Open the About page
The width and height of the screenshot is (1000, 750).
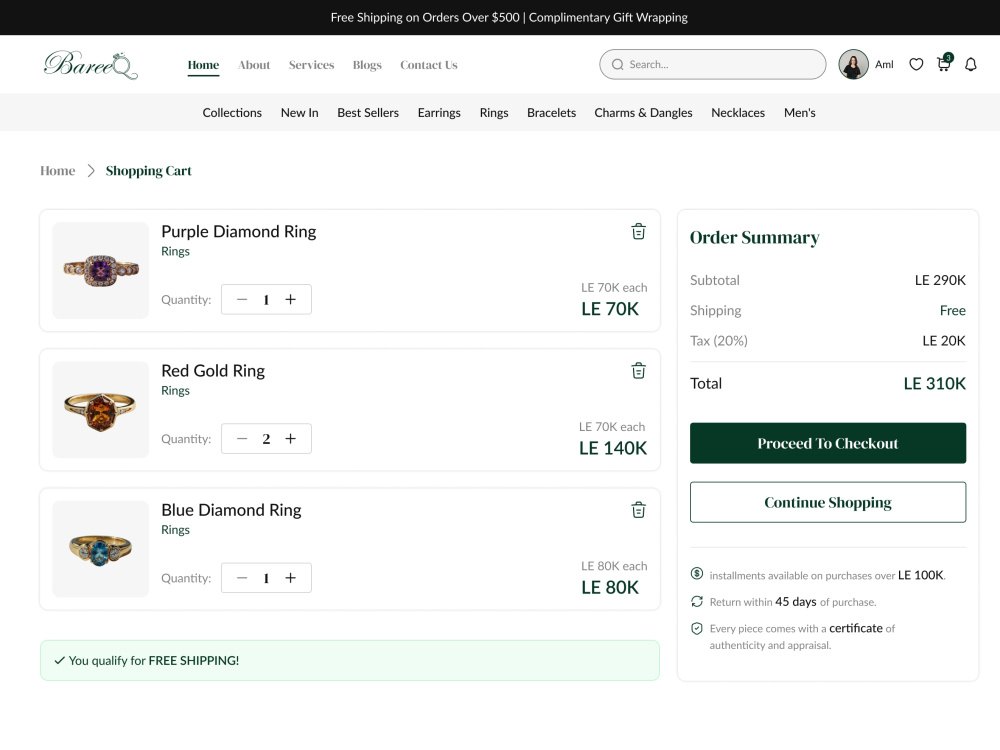click(x=254, y=65)
